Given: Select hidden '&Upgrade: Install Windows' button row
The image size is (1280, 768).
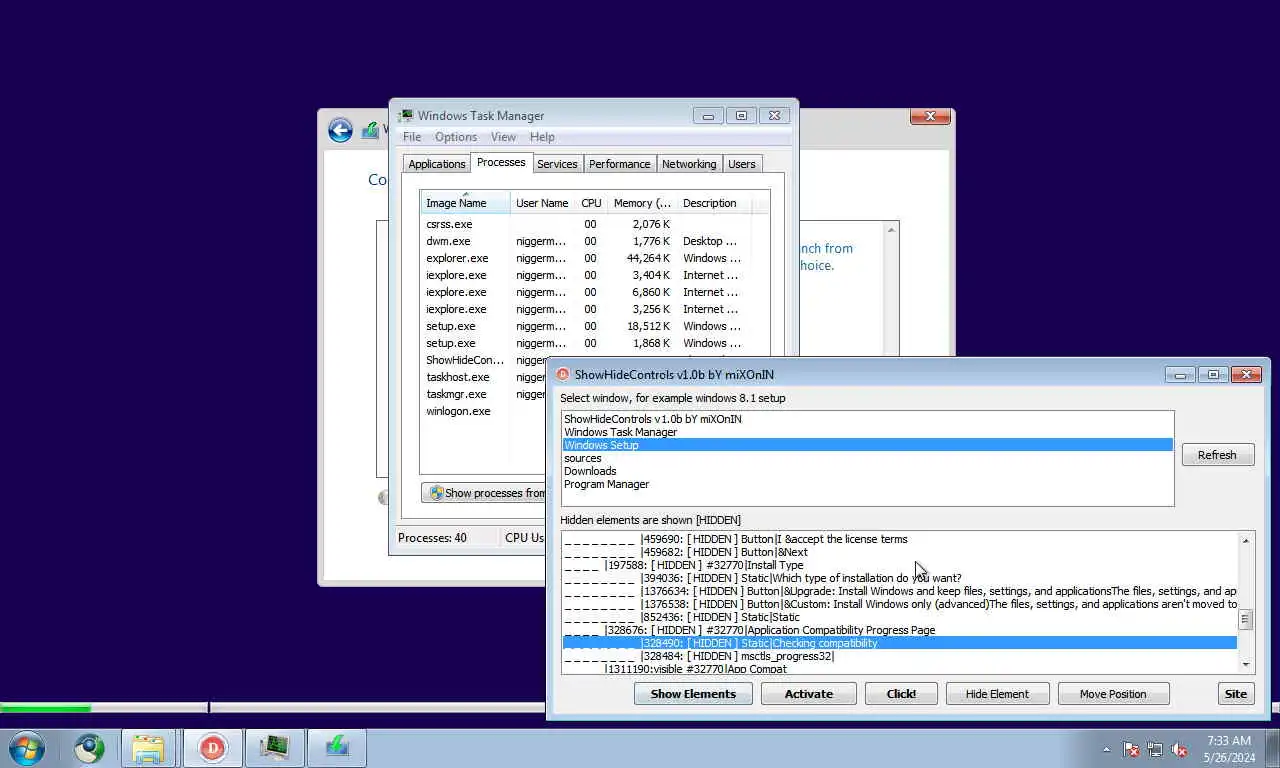Looking at the screenshot, I should [x=900, y=591].
